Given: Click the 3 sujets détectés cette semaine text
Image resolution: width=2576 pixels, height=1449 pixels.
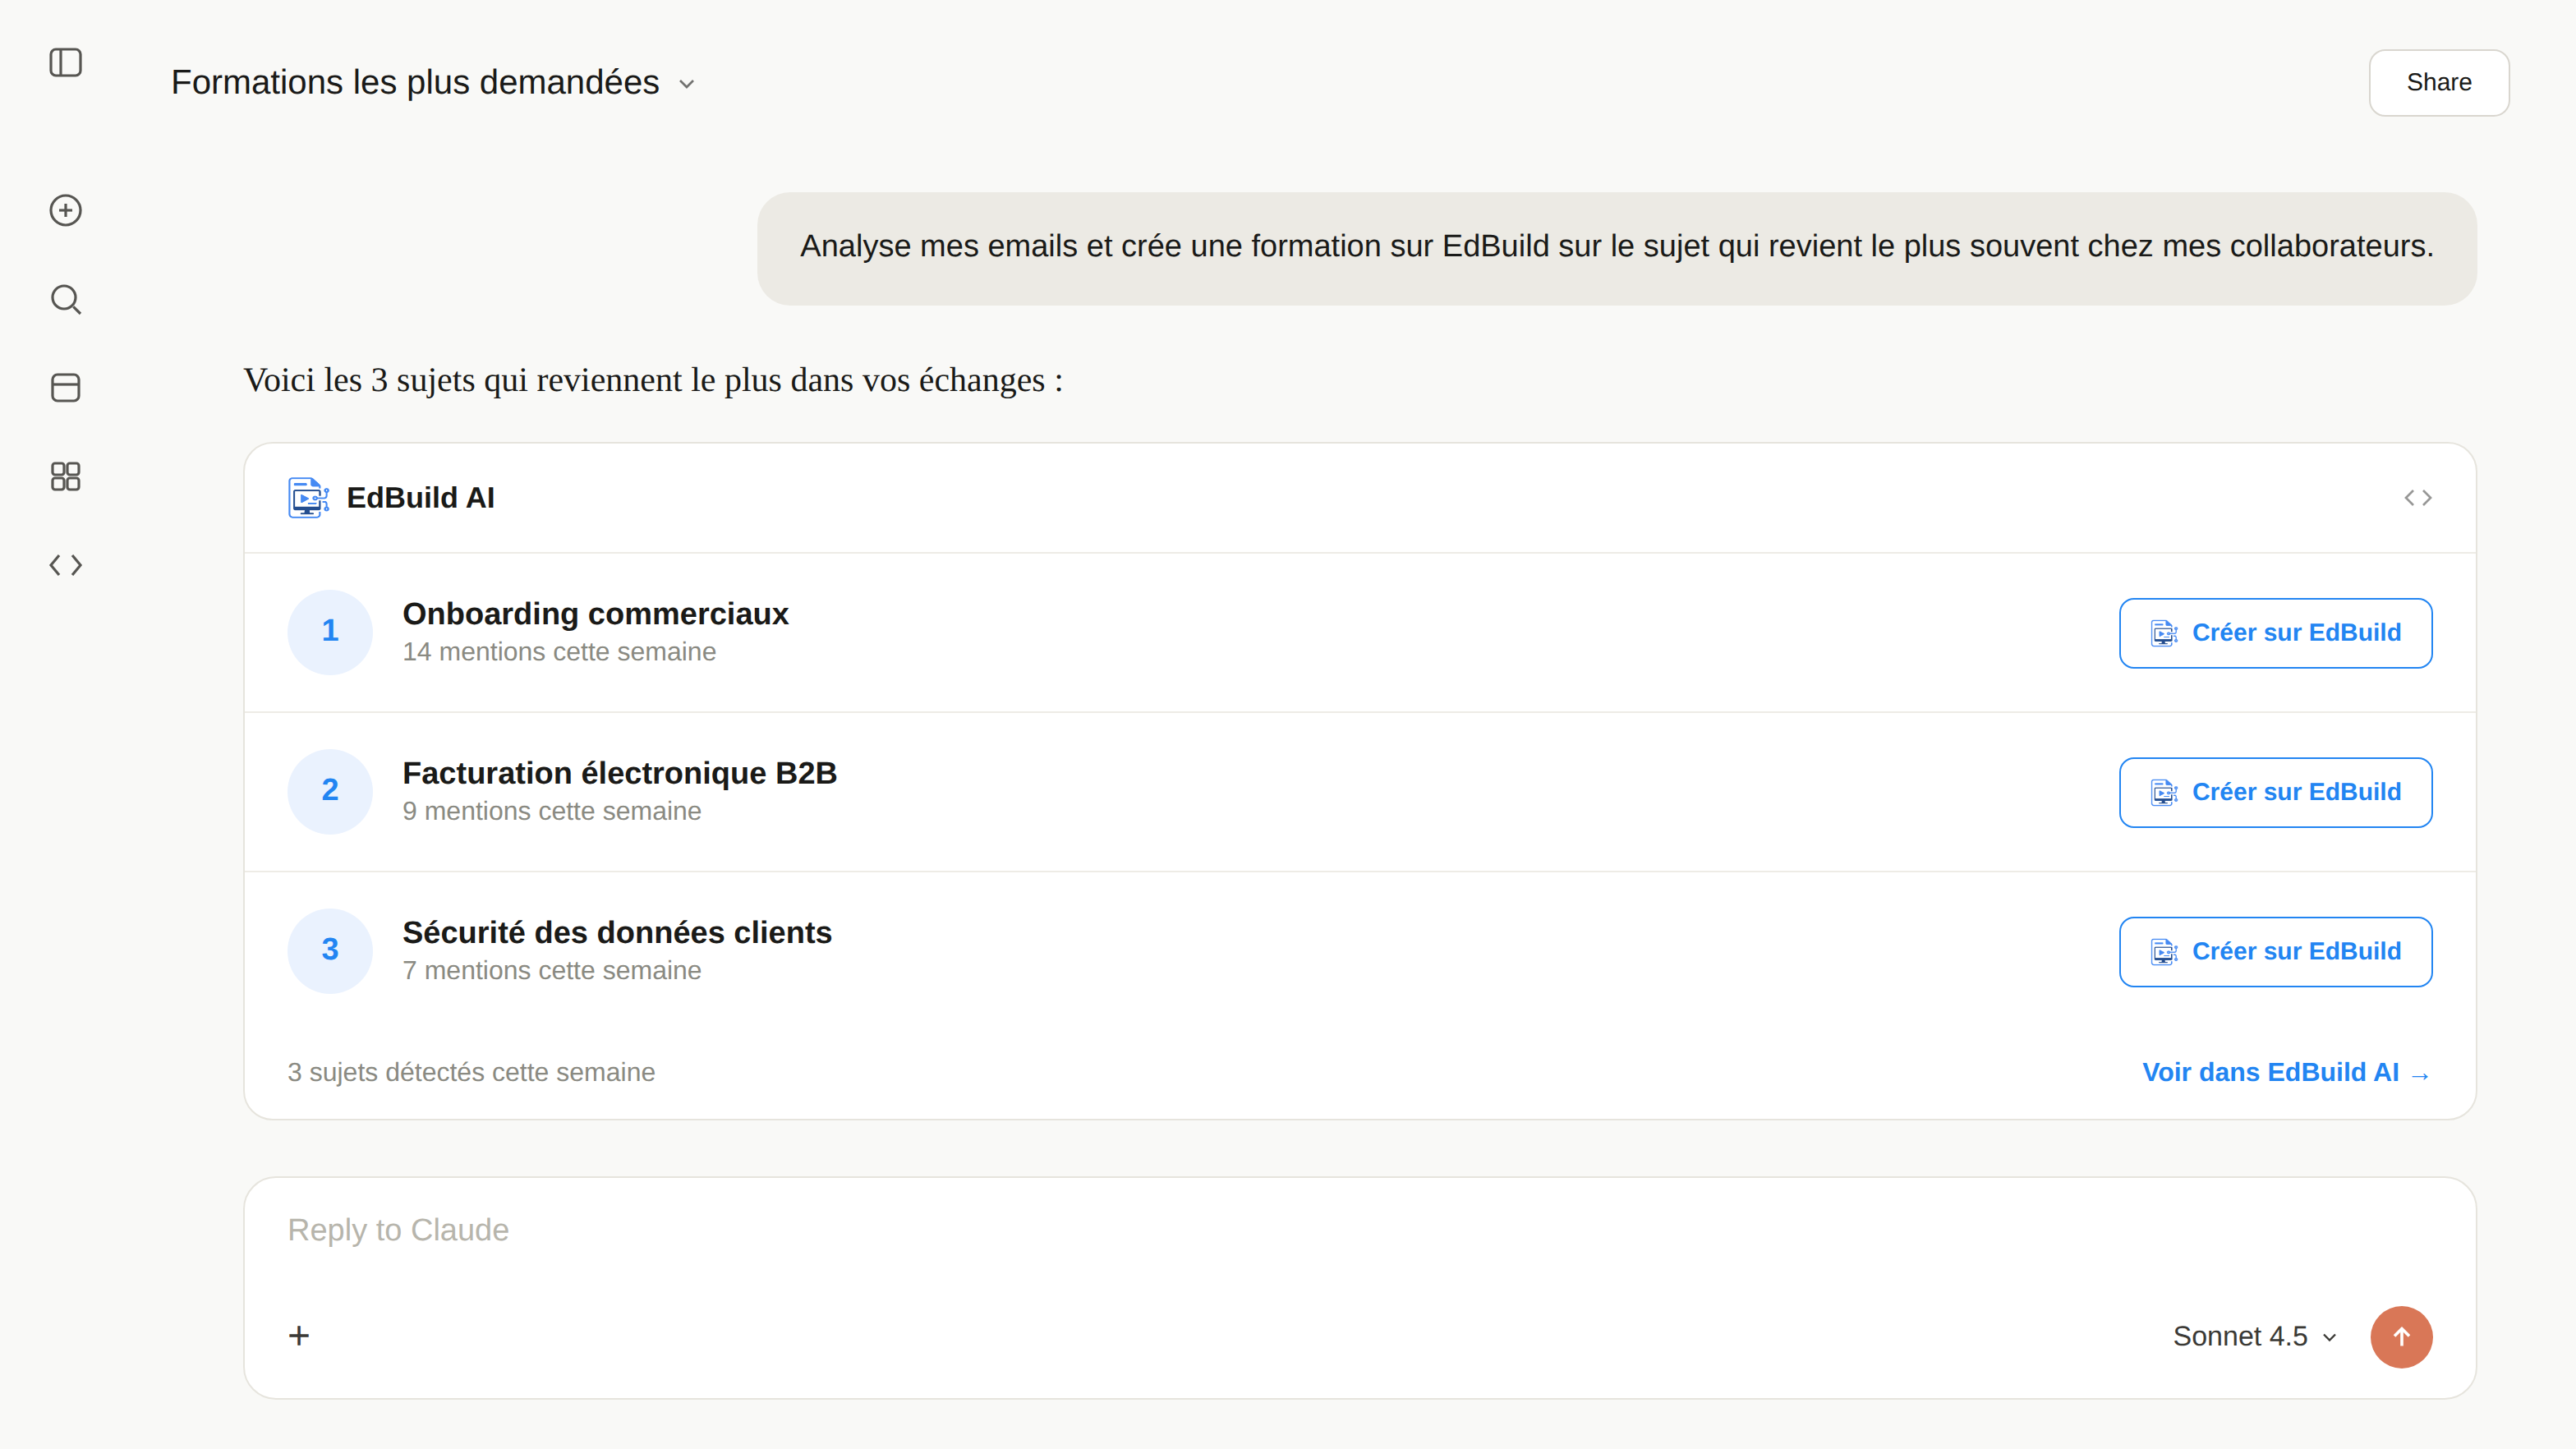Looking at the screenshot, I should (x=471, y=1072).
